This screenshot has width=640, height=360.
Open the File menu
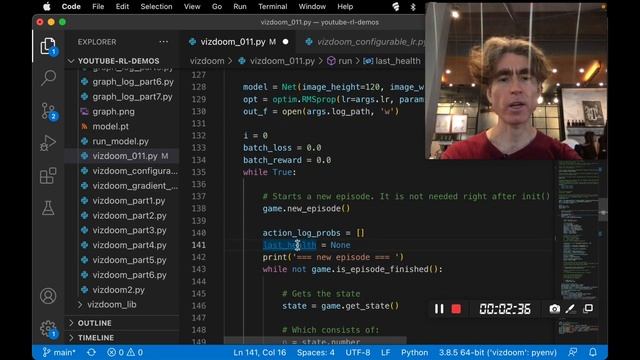click(98, 7)
